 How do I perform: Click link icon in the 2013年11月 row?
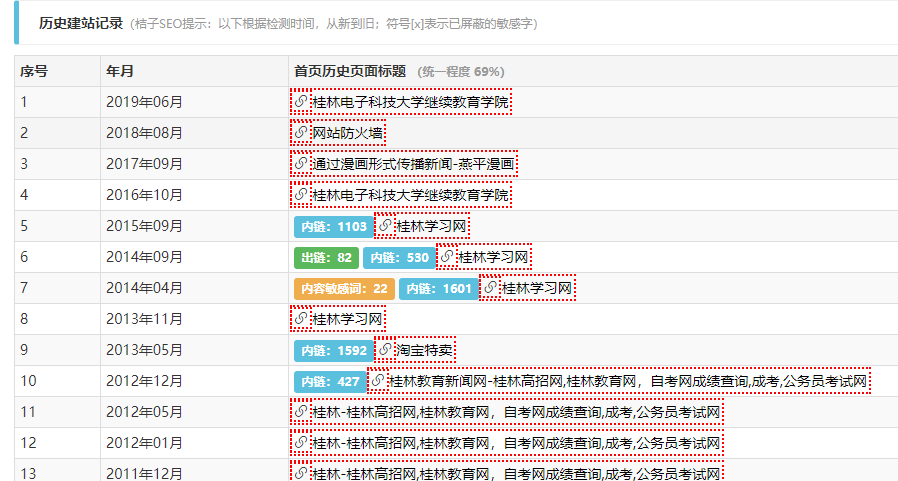point(301,319)
